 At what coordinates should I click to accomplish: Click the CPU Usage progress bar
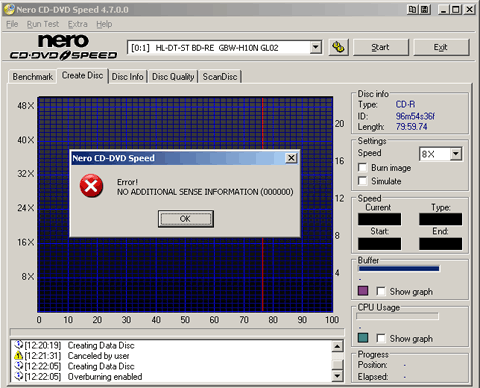coord(397,316)
